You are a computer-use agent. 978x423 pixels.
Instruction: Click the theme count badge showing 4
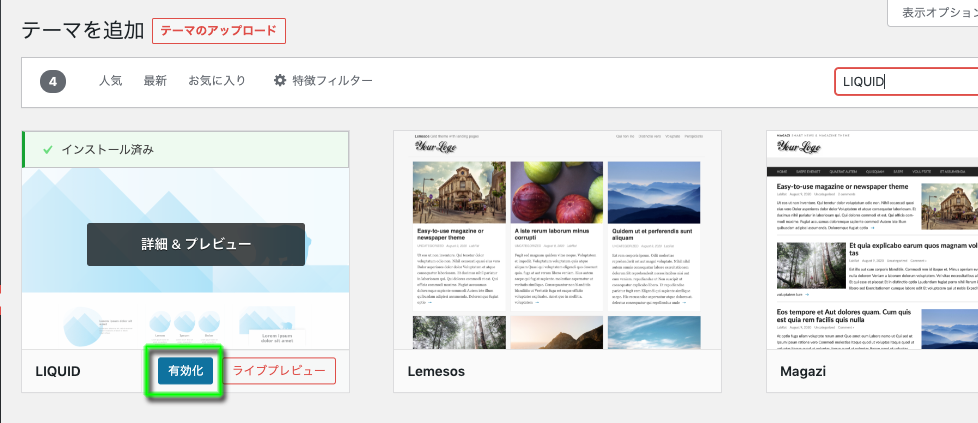tap(54, 82)
